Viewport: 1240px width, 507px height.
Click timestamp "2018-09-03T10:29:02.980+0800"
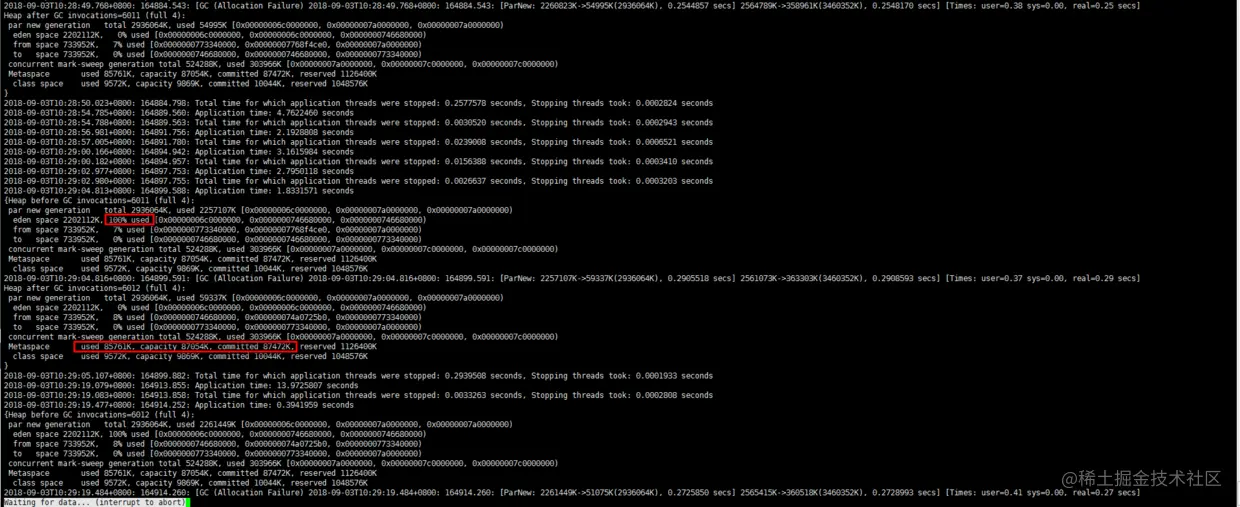[70, 181]
